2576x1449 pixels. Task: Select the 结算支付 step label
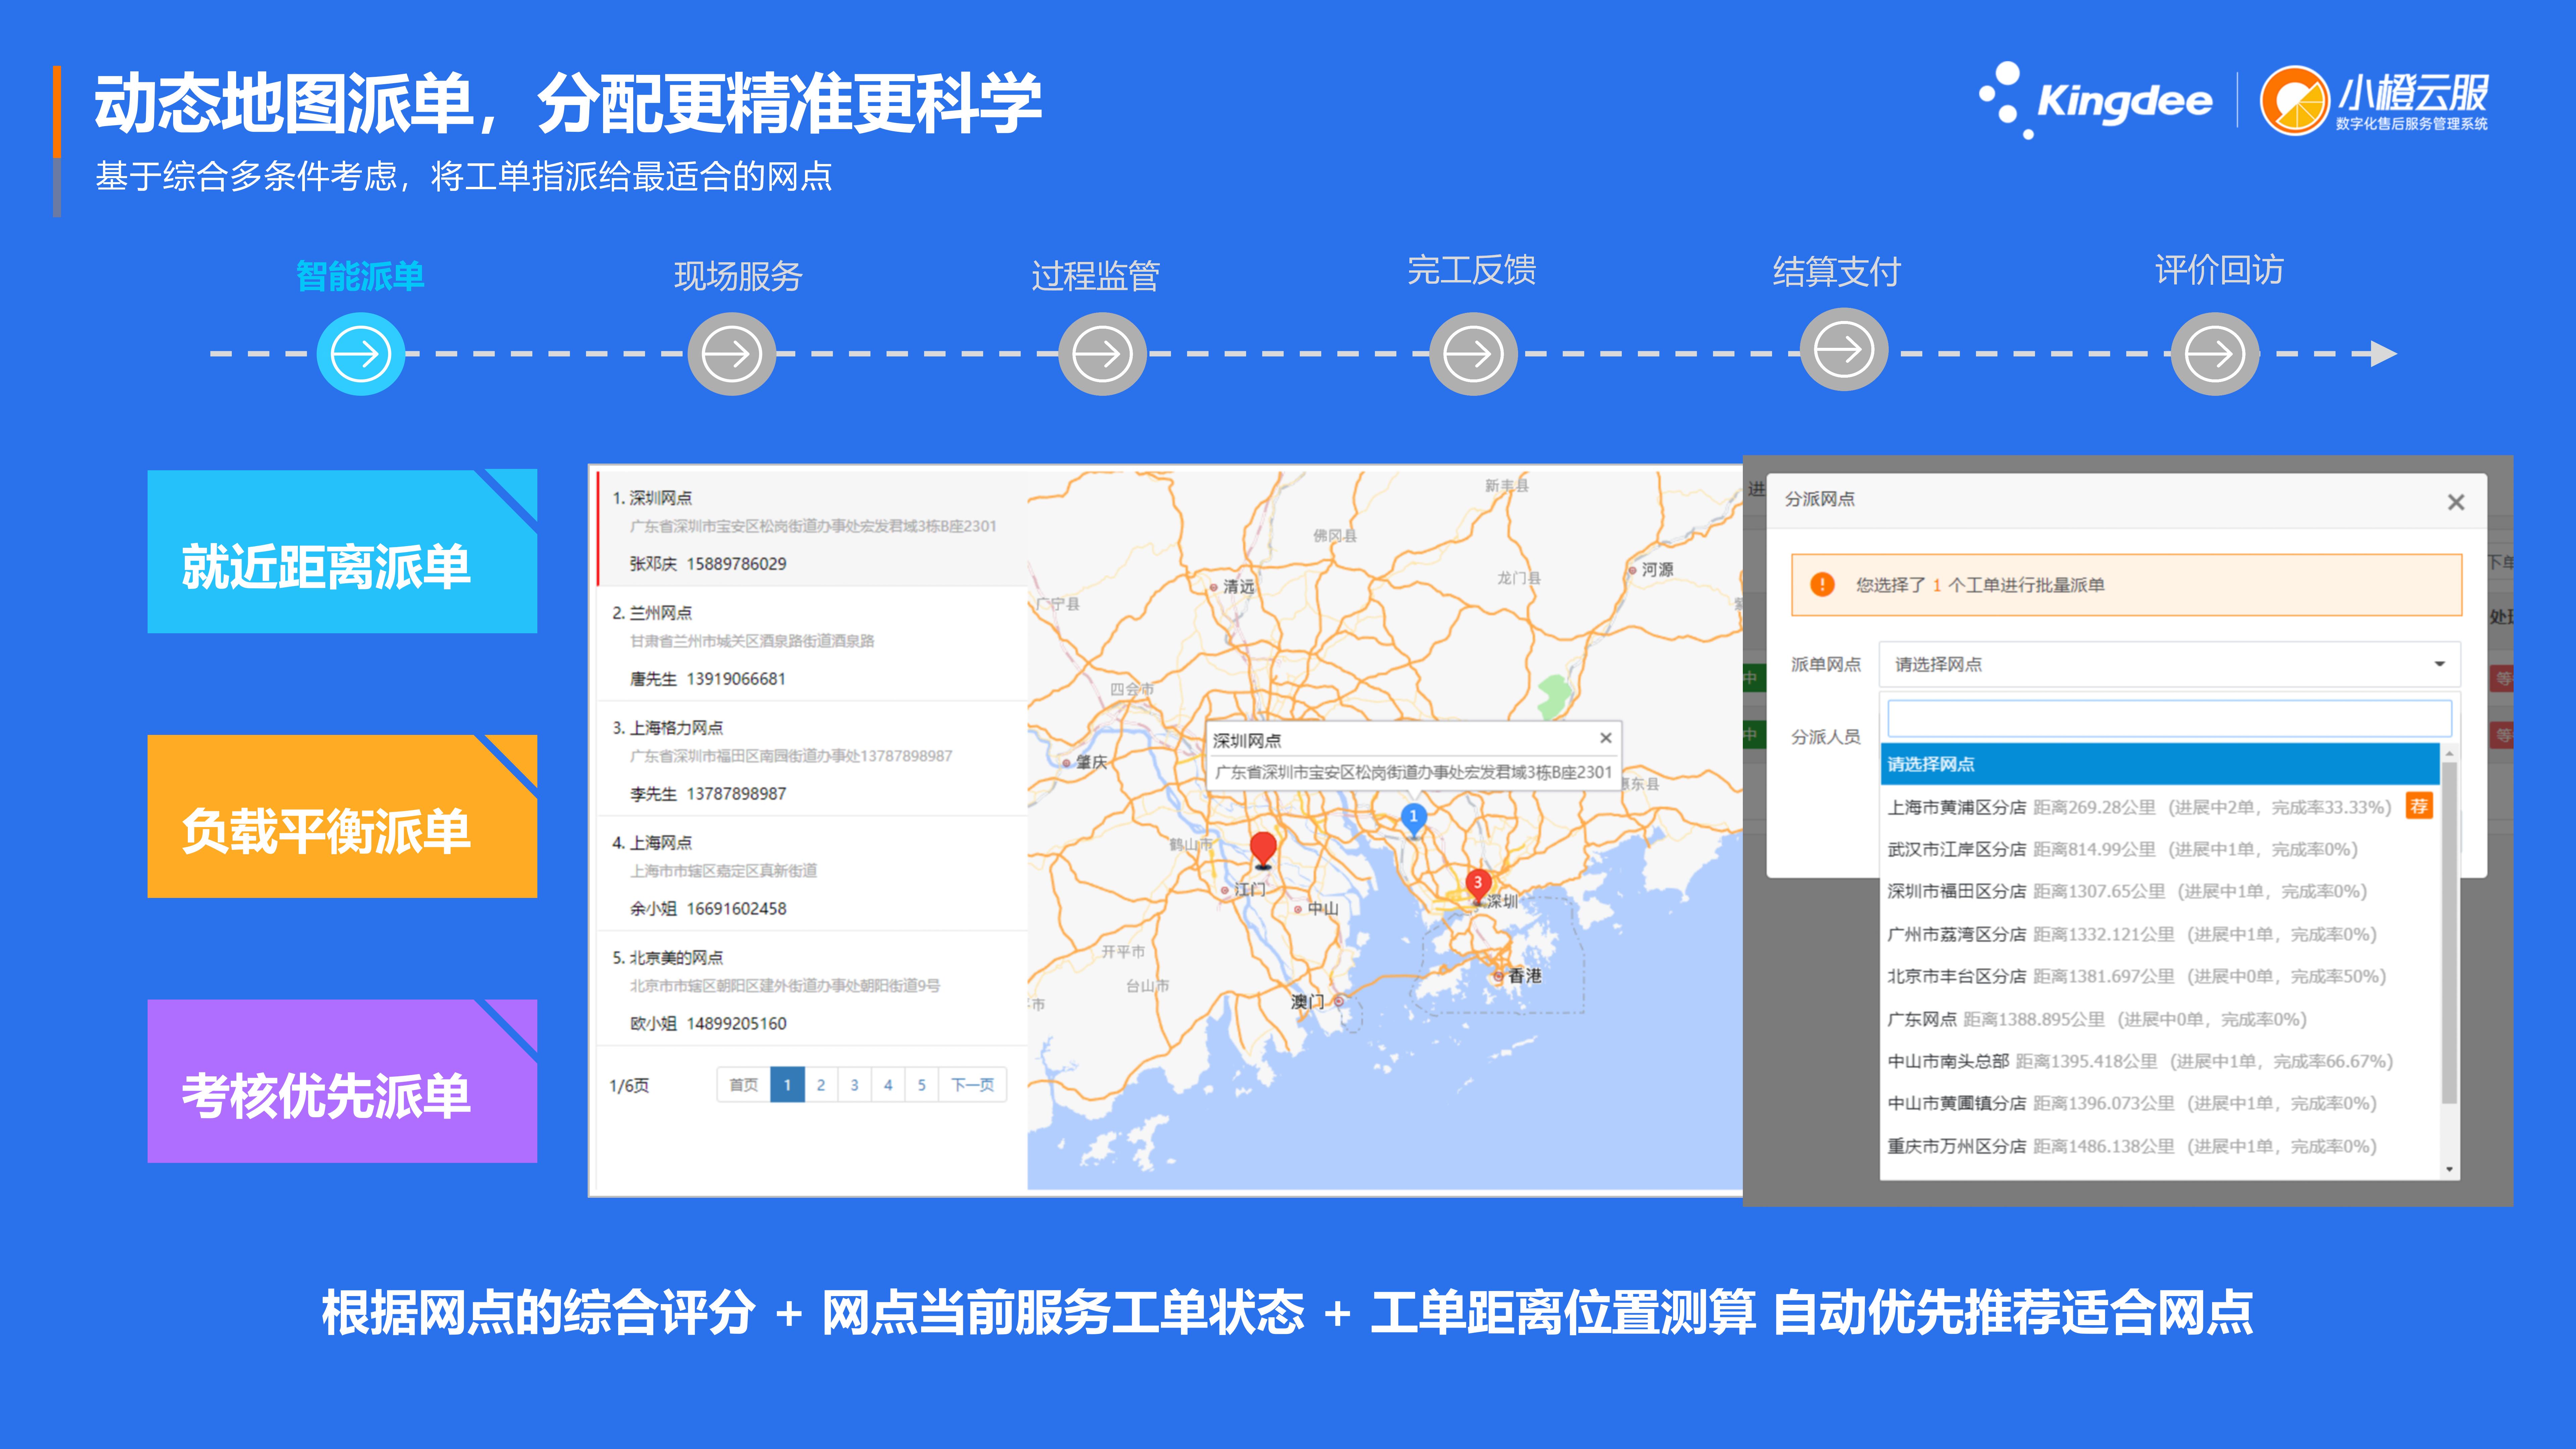[x=1837, y=272]
